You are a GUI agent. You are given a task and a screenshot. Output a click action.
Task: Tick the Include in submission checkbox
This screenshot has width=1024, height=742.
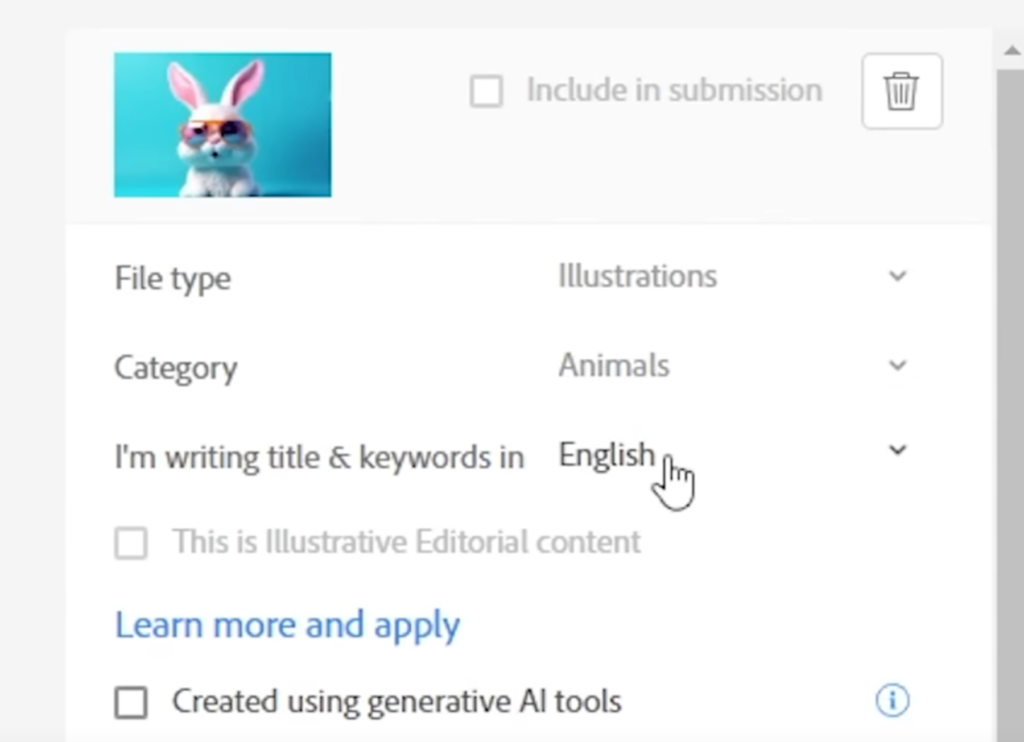point(486,92)
